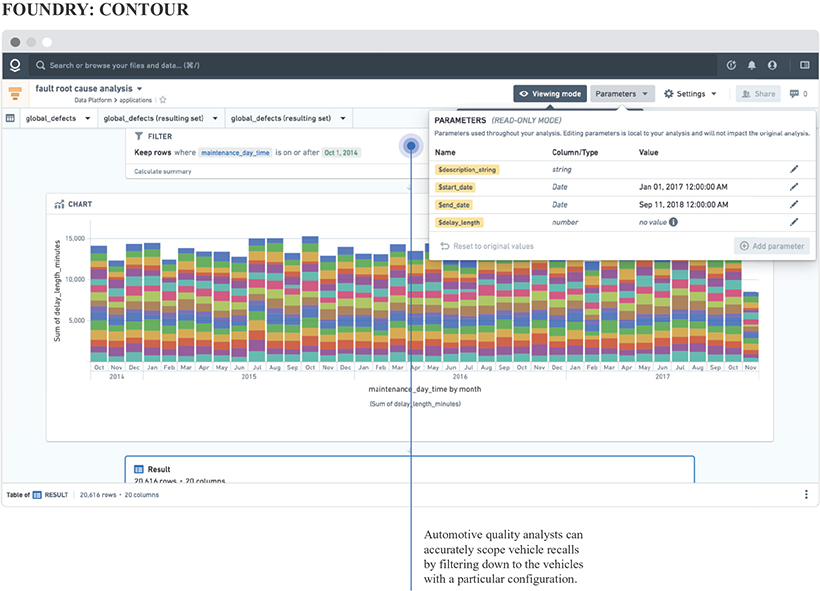This screenshot has width=820, height=591.
Task: Star the analysis as a favorite
Action: tap(163, 100)
